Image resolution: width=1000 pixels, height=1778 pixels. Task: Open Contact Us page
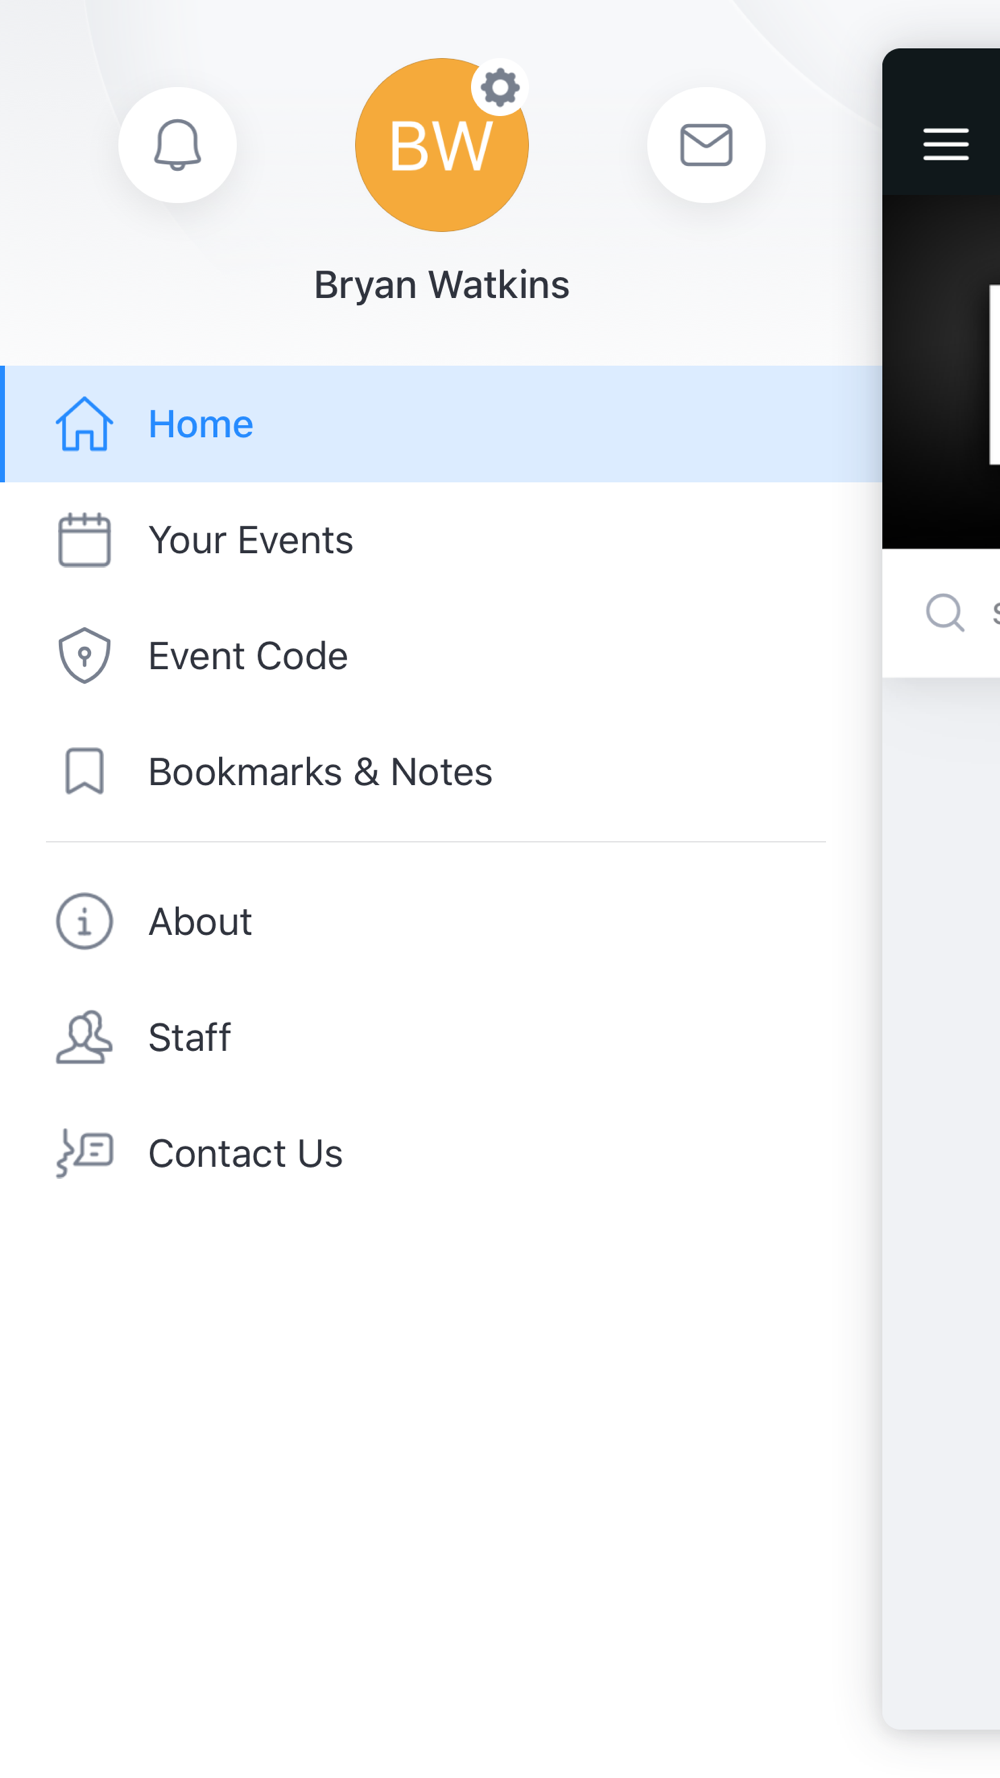point(441,1153)
